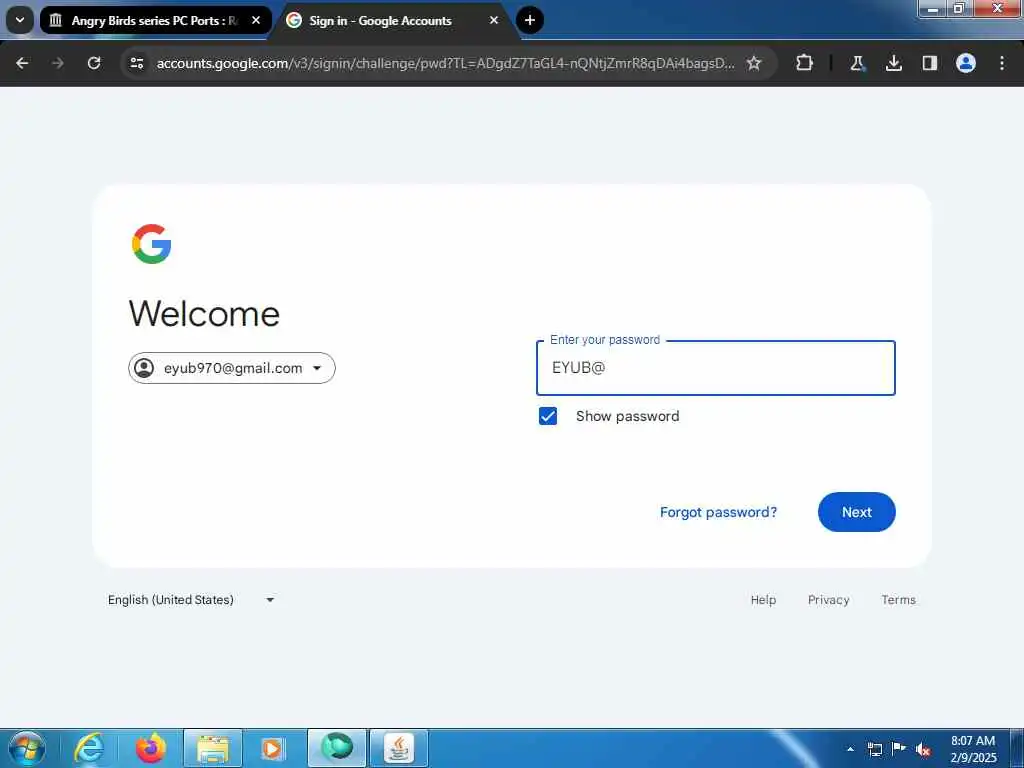
Task: Click the Java taskbar icon
Action: [399, 748]
